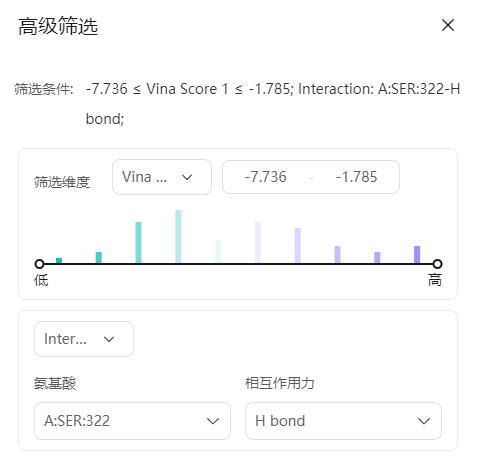The height and width of the screenshot is (461, 478).
Task: Close the 高级筛选 dialog
Action: 448,25
